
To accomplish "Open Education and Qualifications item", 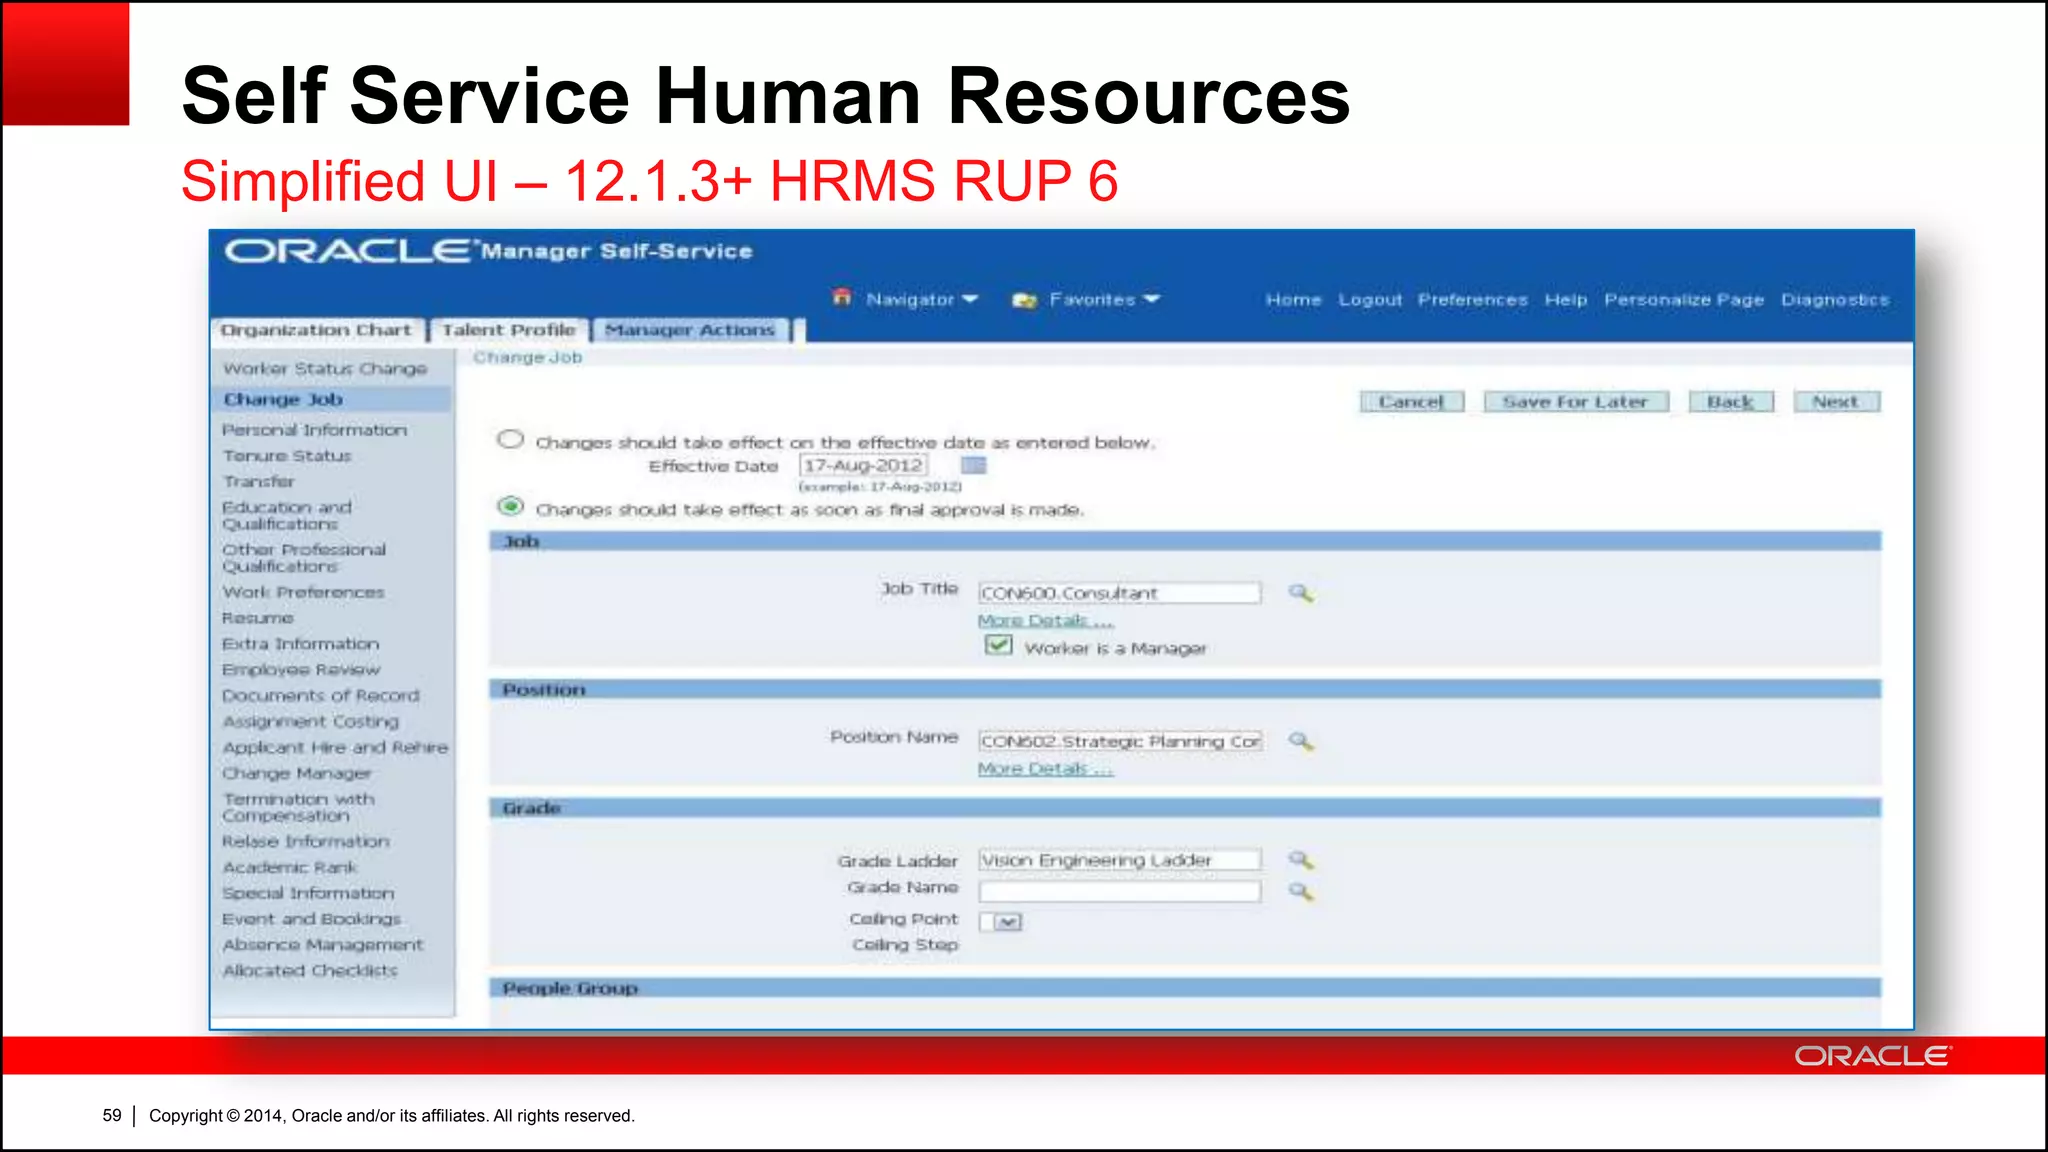I will pos(287,516).
